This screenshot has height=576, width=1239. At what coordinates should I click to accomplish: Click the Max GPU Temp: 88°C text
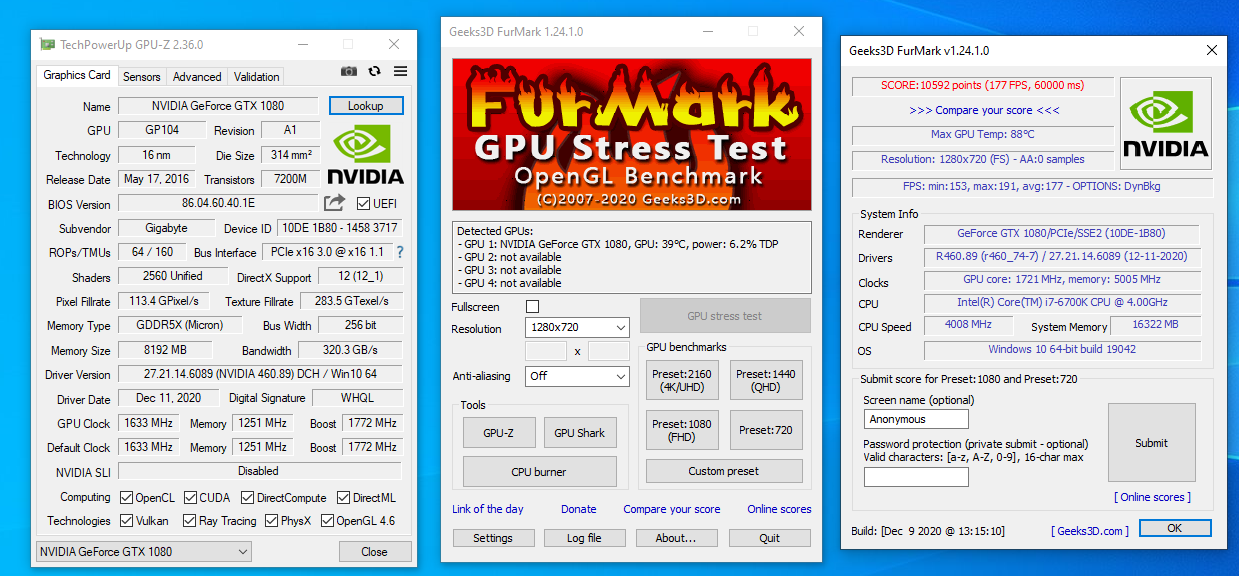coord(982,134)
